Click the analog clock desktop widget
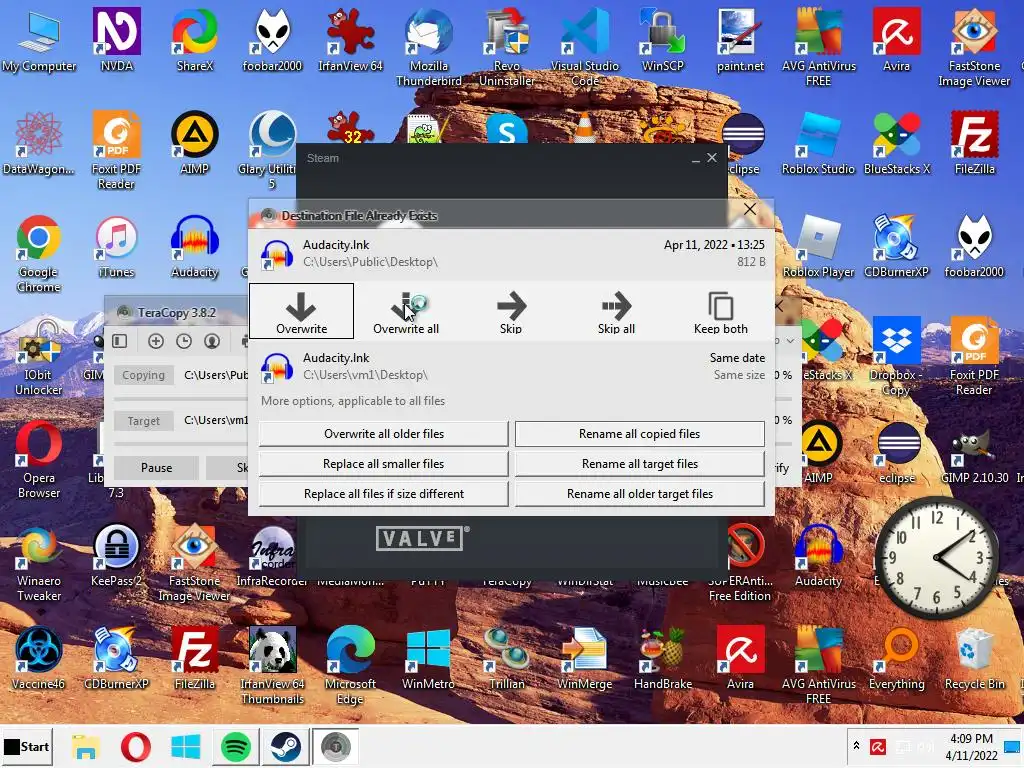Screen dimensions: 1024x768 (x=937, y=557)
